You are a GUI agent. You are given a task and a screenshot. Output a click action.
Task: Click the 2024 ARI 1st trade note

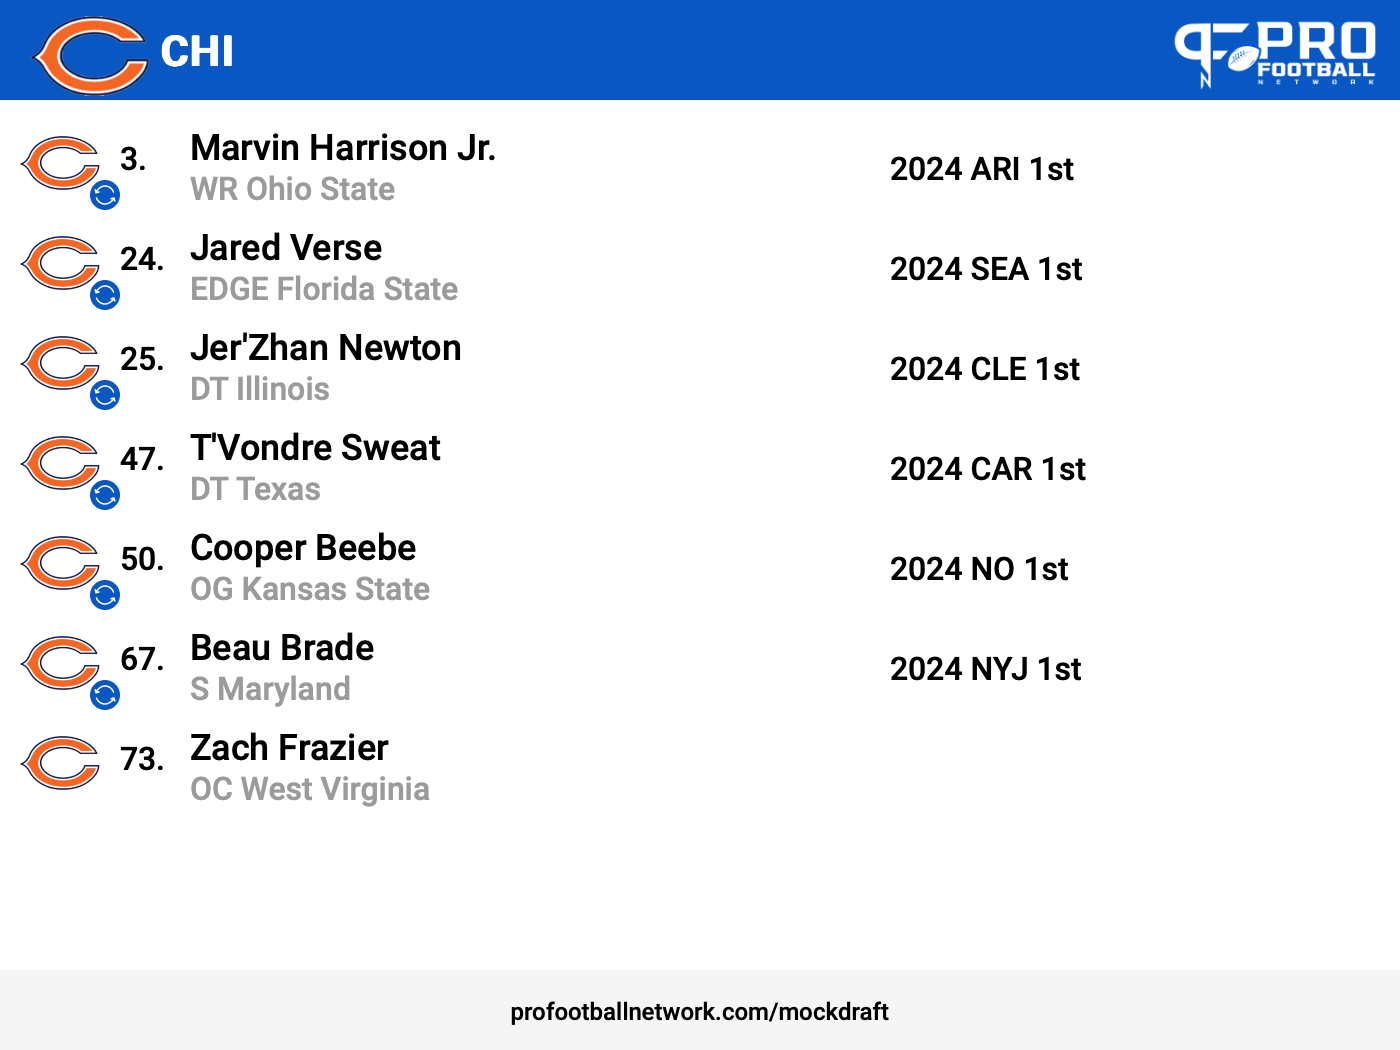[x=982, y=169]
